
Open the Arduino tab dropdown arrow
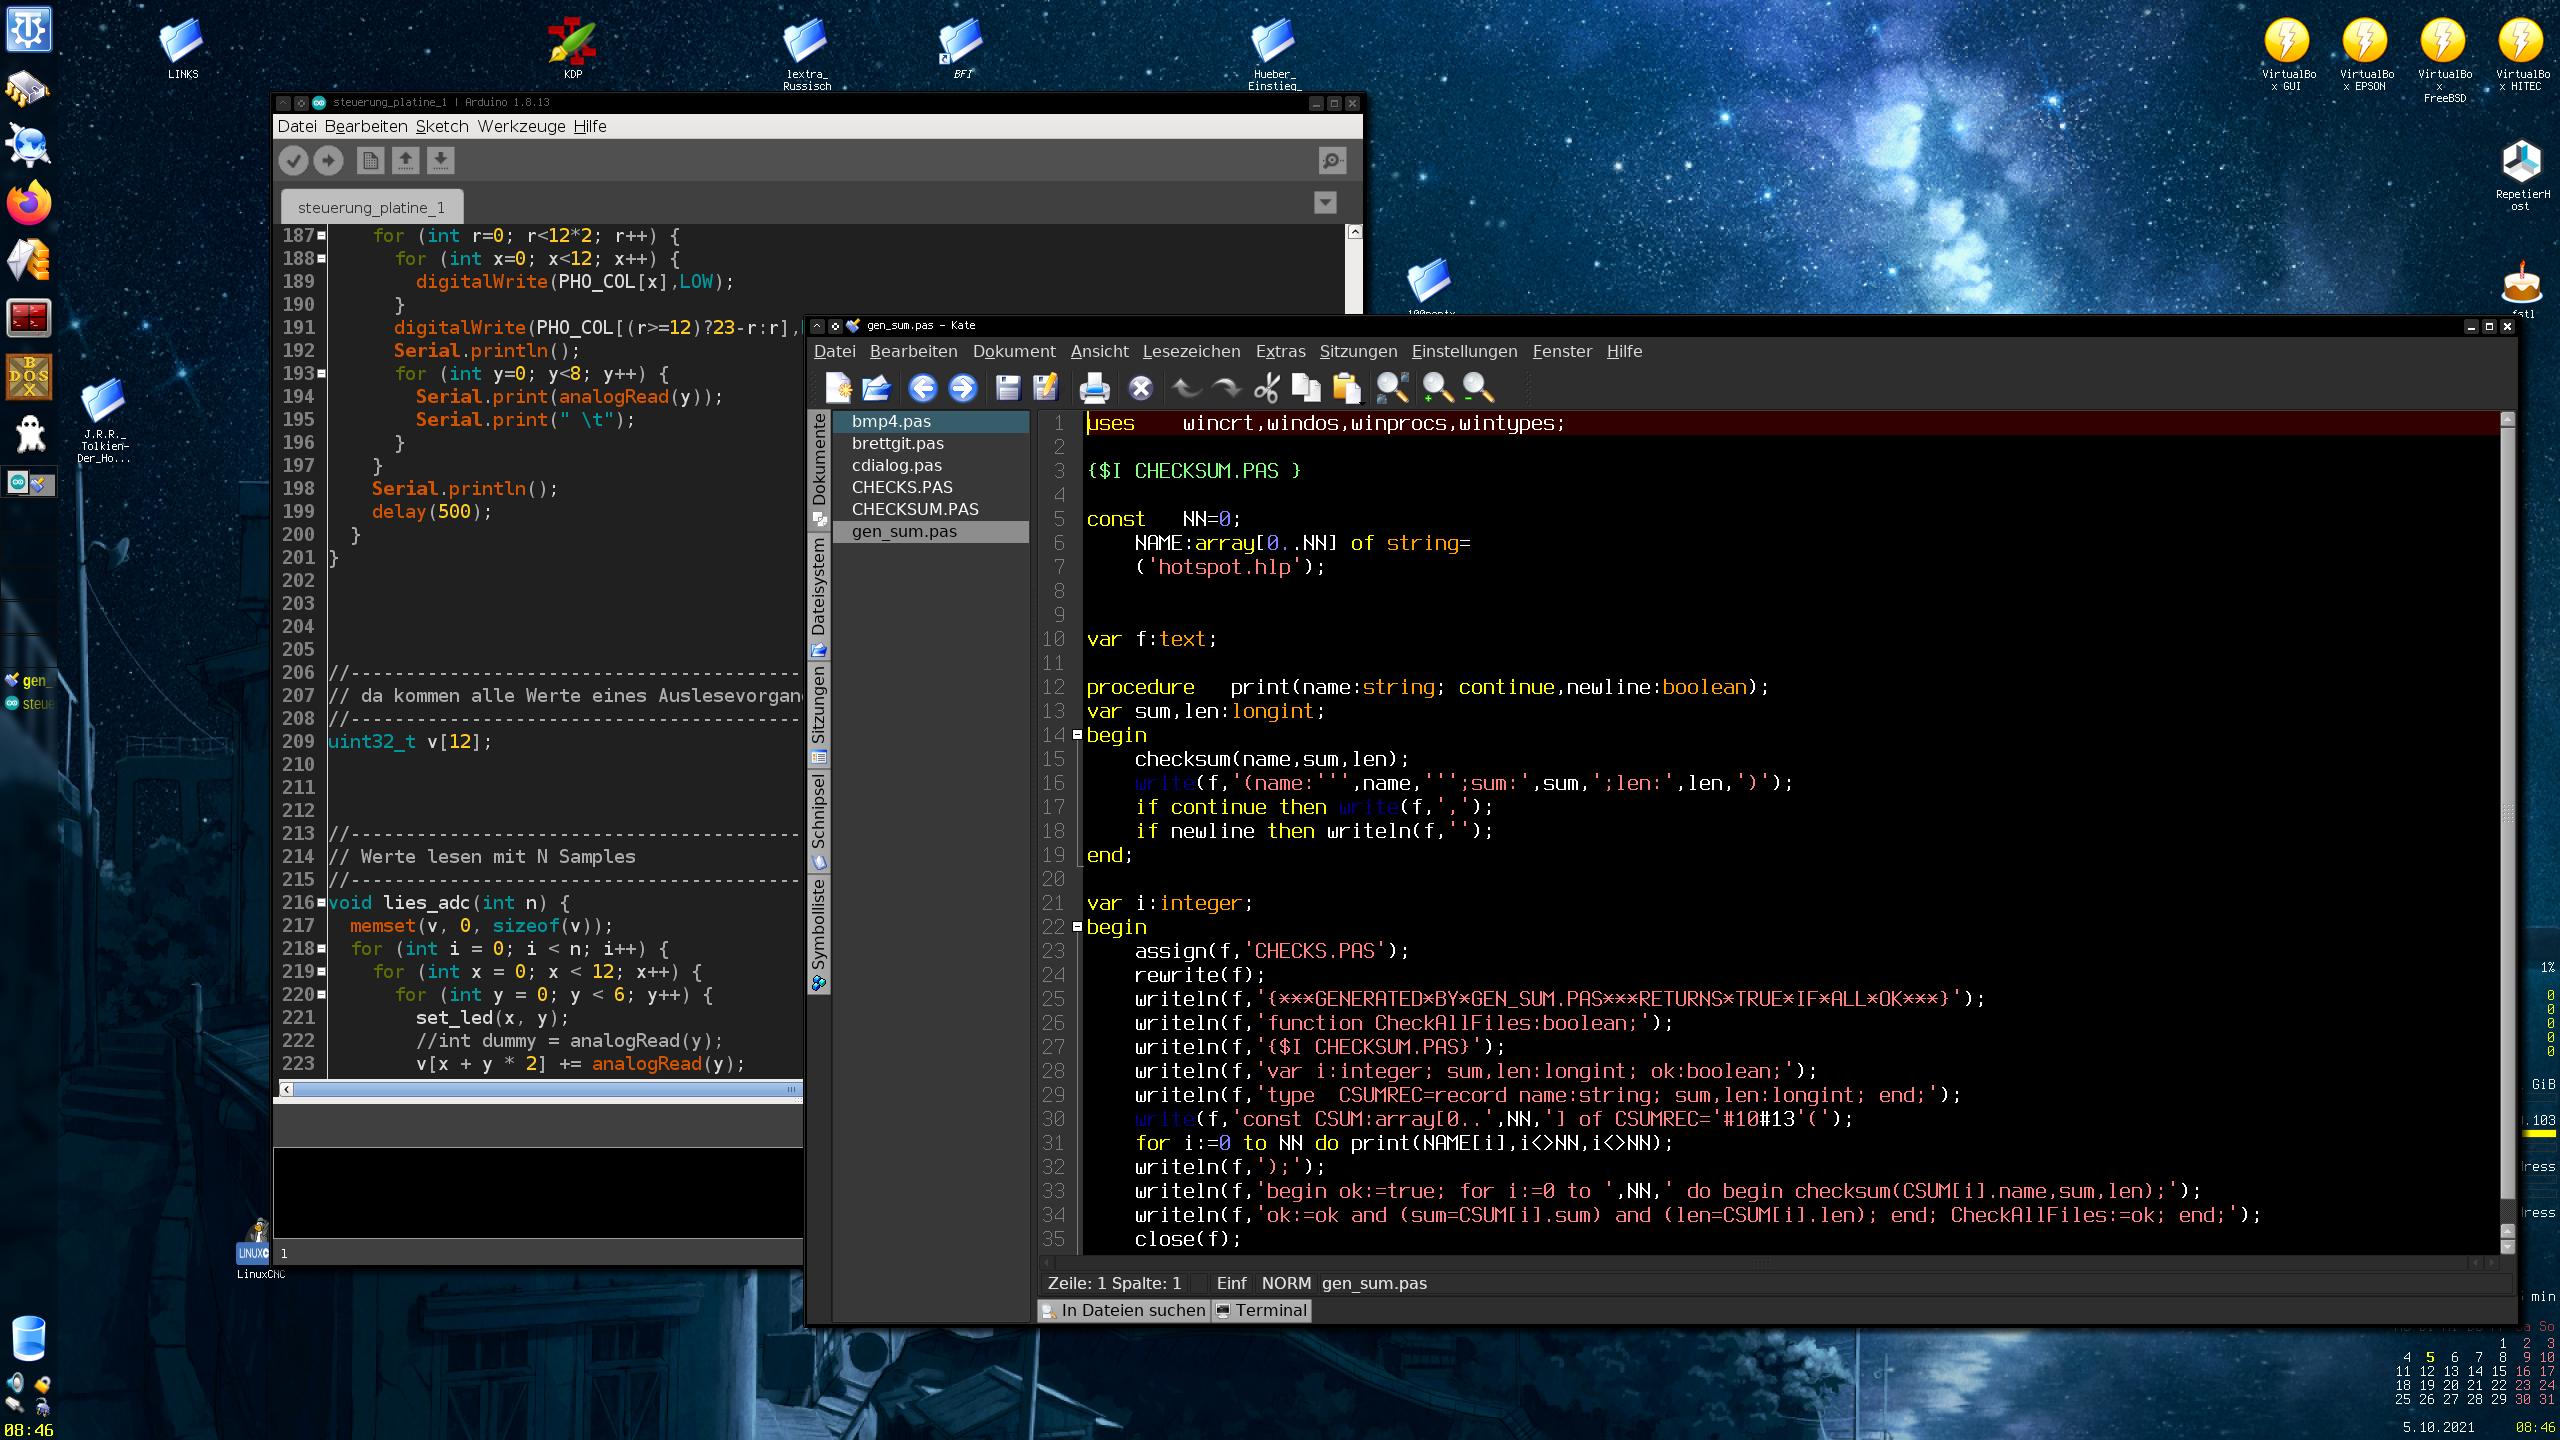coord(1325,203)
